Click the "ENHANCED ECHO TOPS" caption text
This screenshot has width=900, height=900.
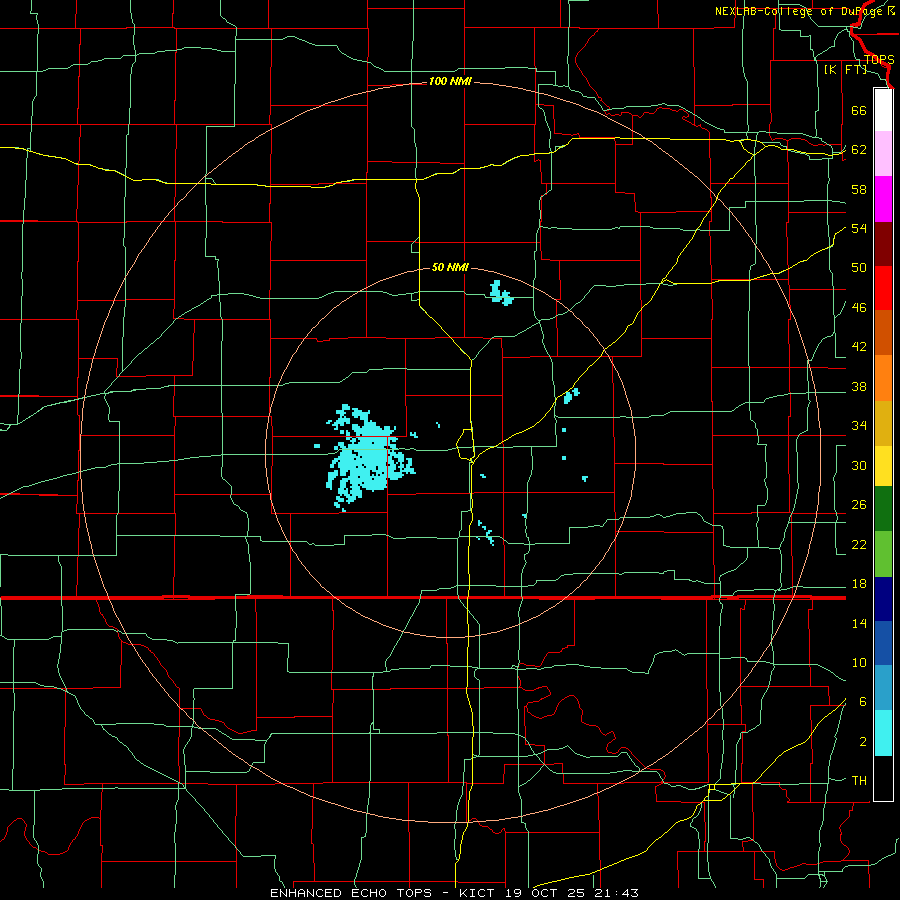(351, 893)
